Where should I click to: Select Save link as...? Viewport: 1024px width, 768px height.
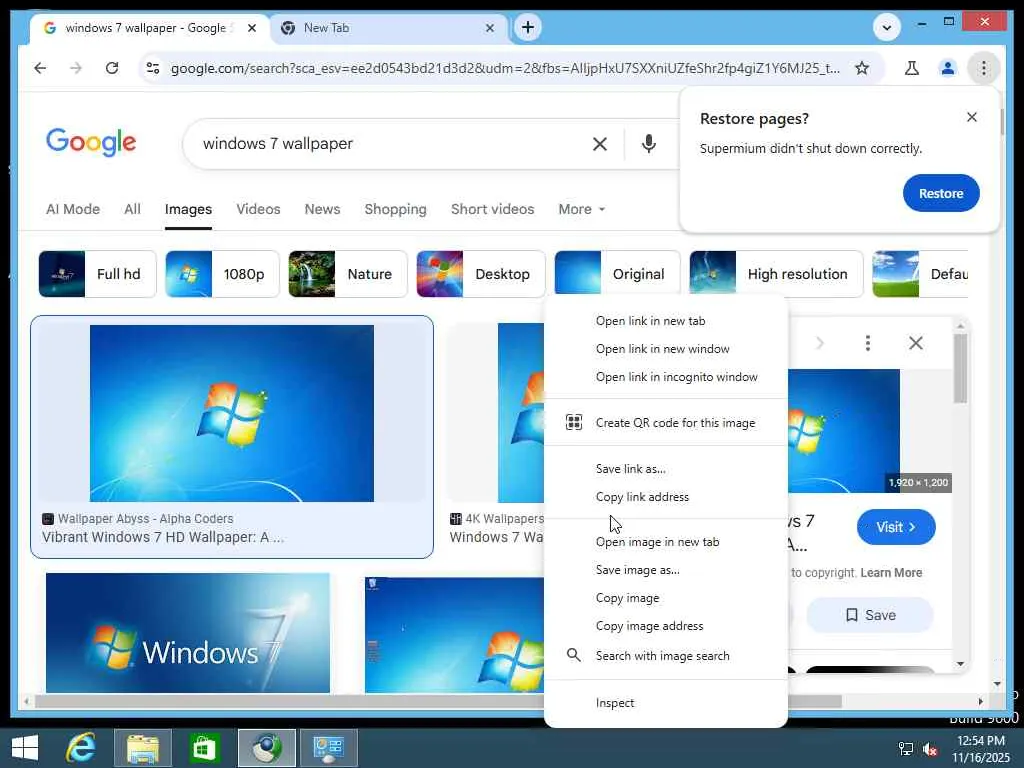tap(665, 469)
